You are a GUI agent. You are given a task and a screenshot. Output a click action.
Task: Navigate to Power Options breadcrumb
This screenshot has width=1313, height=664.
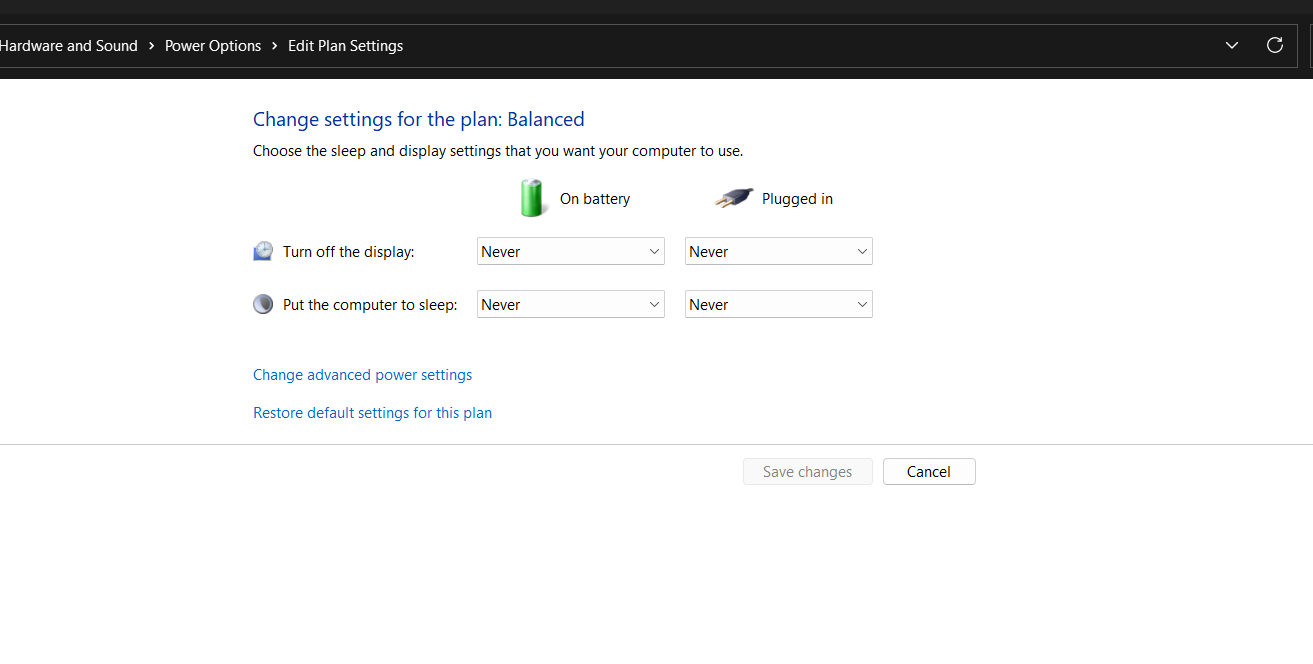[x=213, y=46]
